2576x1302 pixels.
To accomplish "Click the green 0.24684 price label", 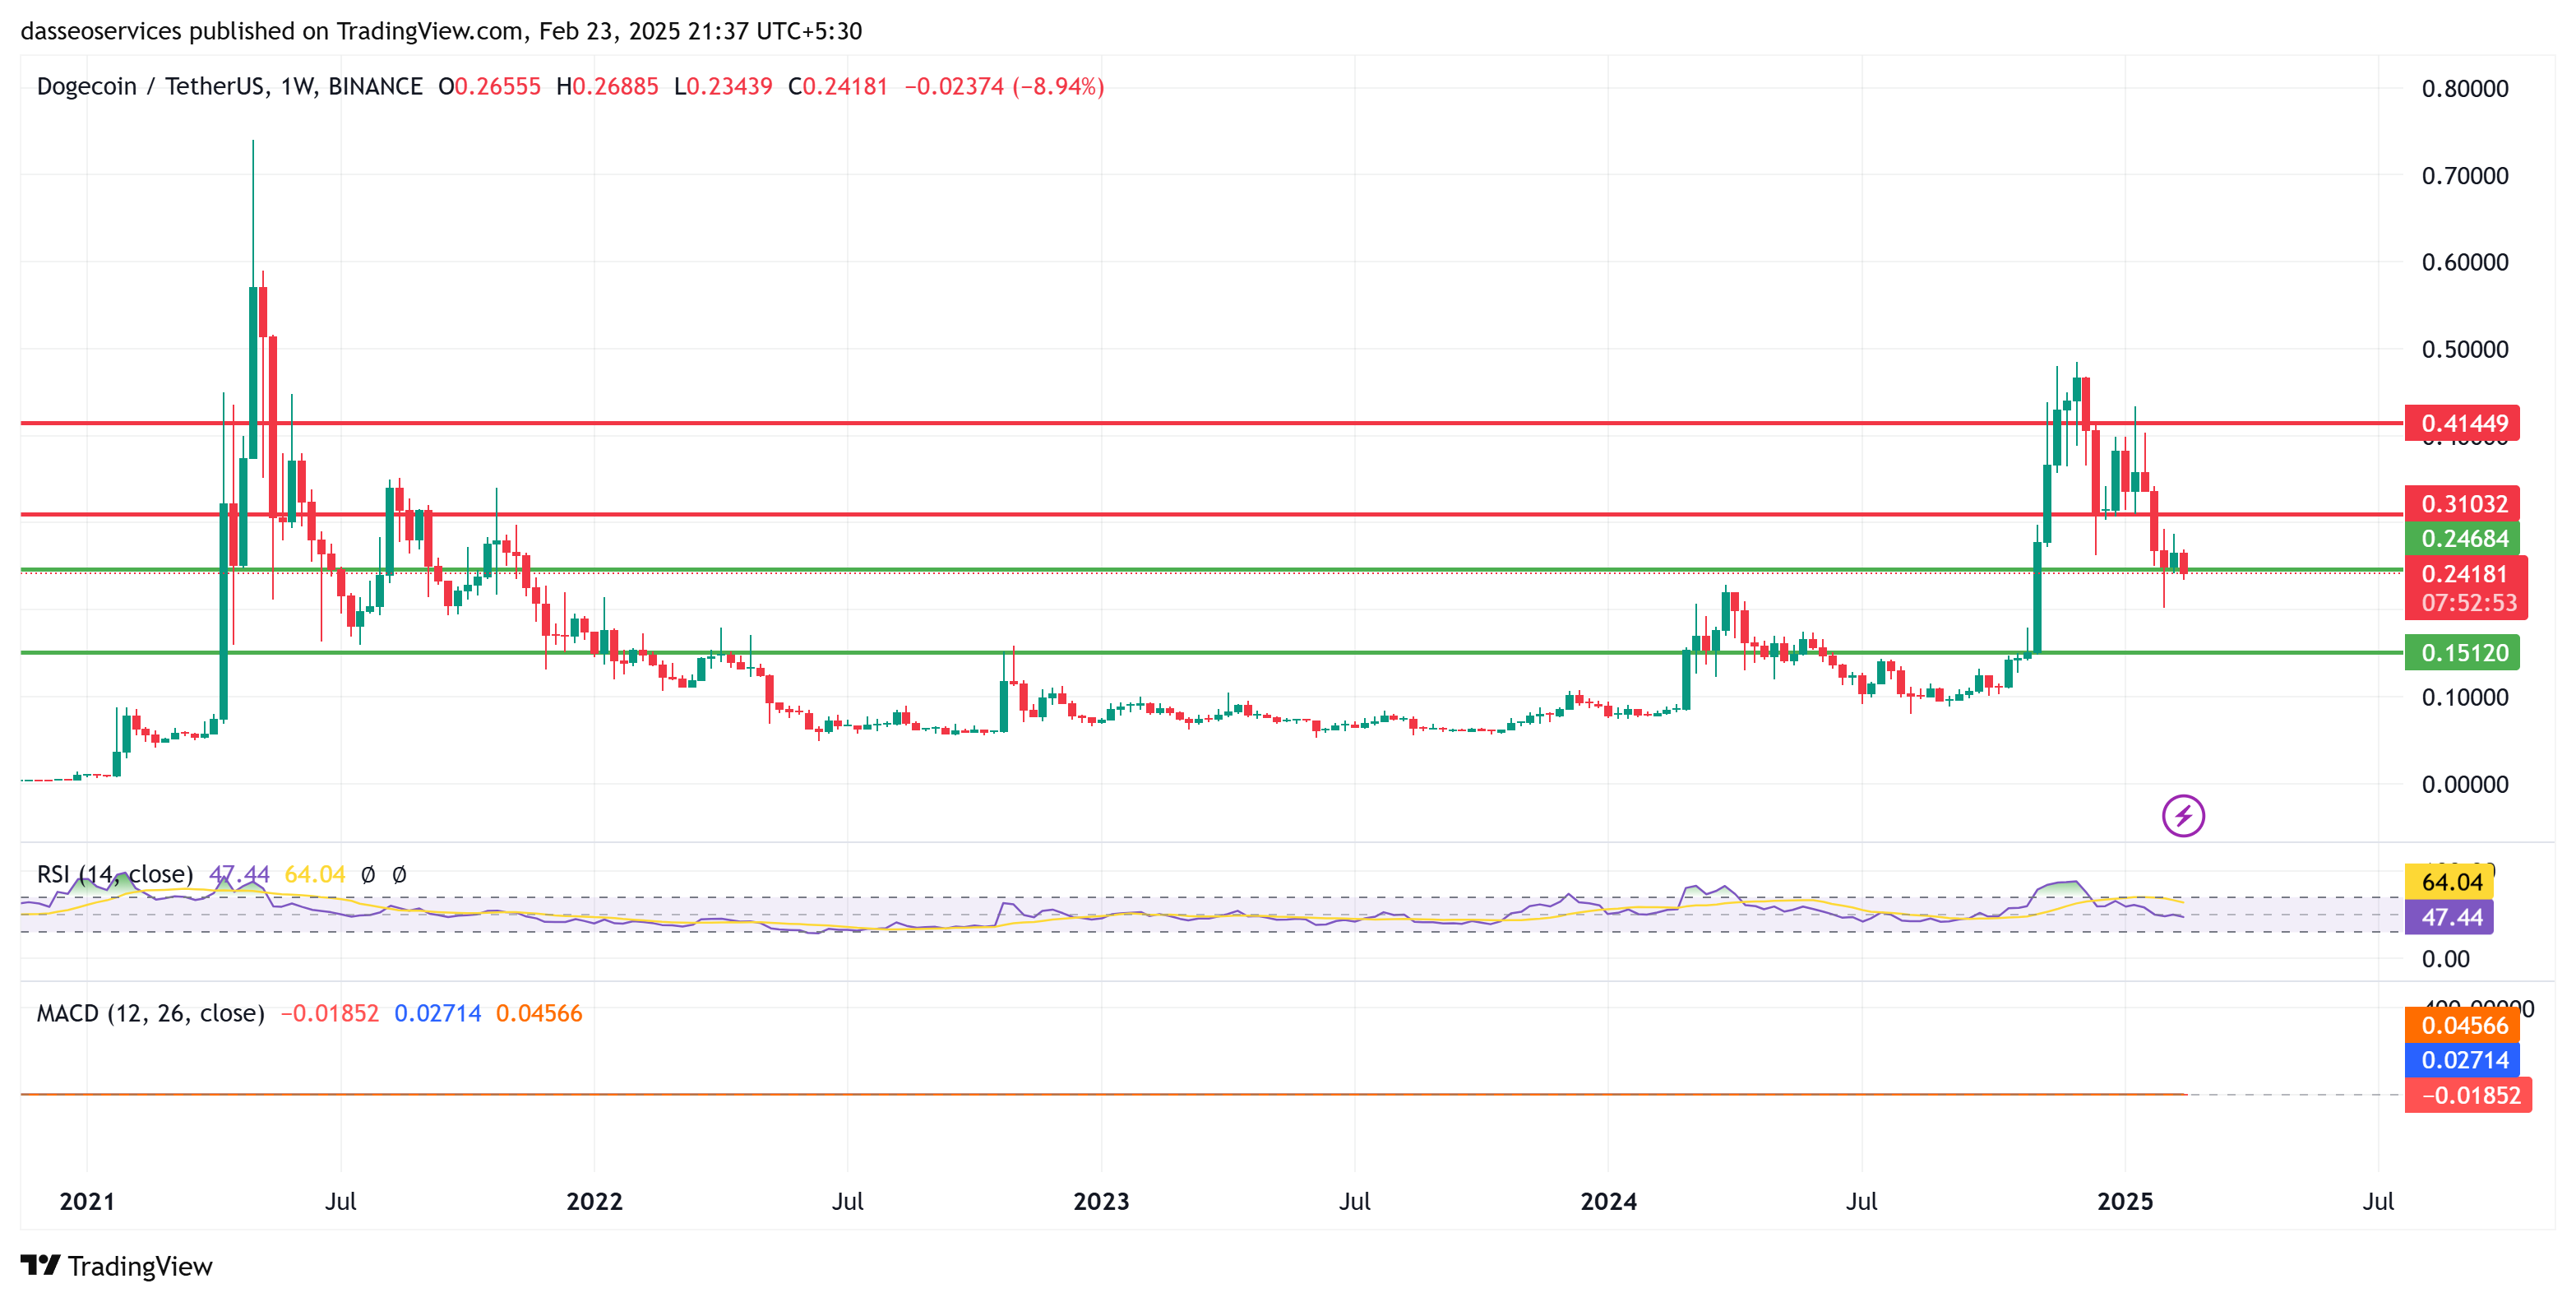I will pos(2462,538).
